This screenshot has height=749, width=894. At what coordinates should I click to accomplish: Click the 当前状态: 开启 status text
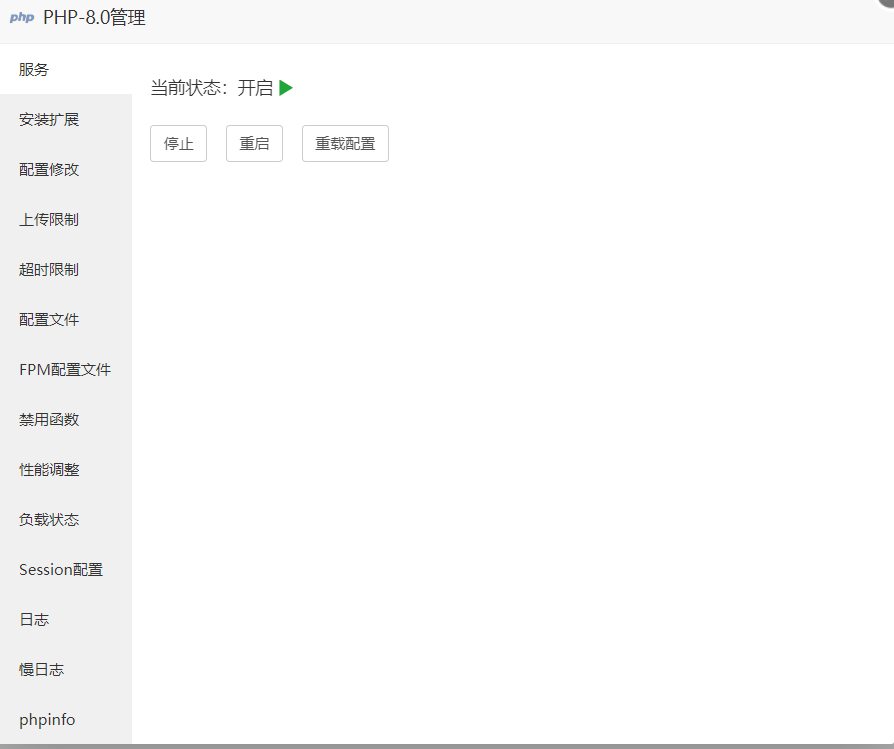(x=212, y=88)
